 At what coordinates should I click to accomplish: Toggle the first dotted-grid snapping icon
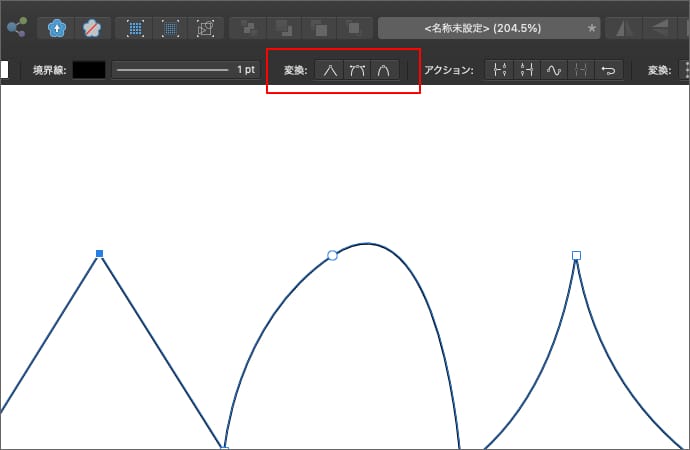coord(136,28)
